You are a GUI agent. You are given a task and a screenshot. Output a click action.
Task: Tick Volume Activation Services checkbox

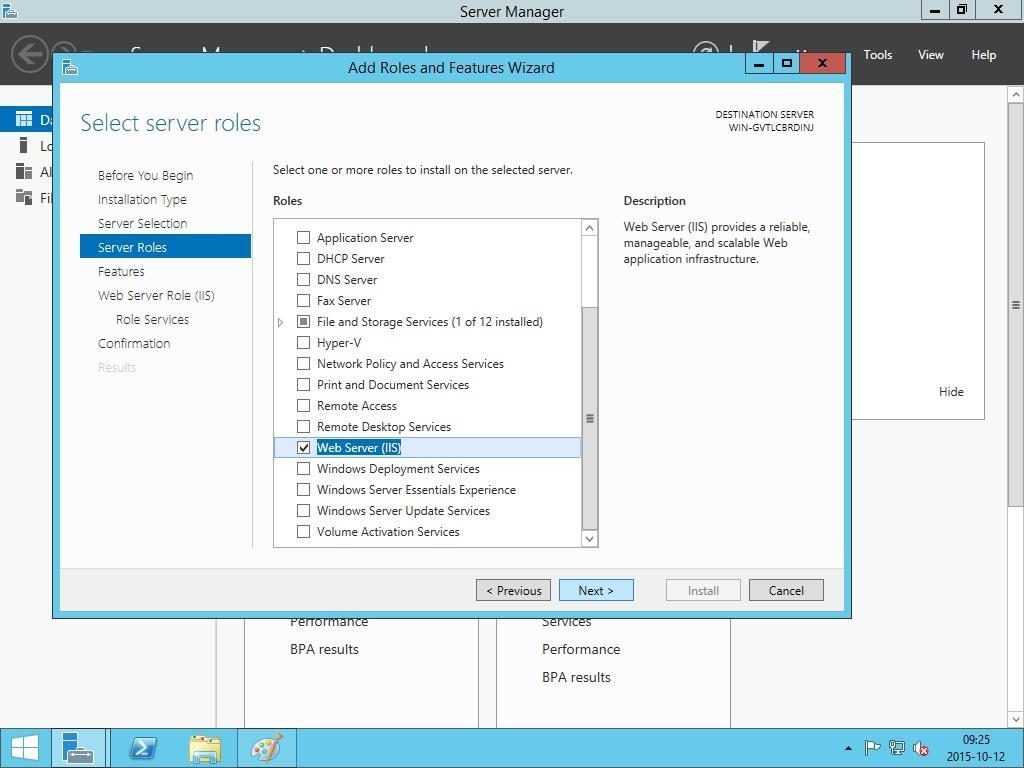pyautogui.click(x=303, y=532)
